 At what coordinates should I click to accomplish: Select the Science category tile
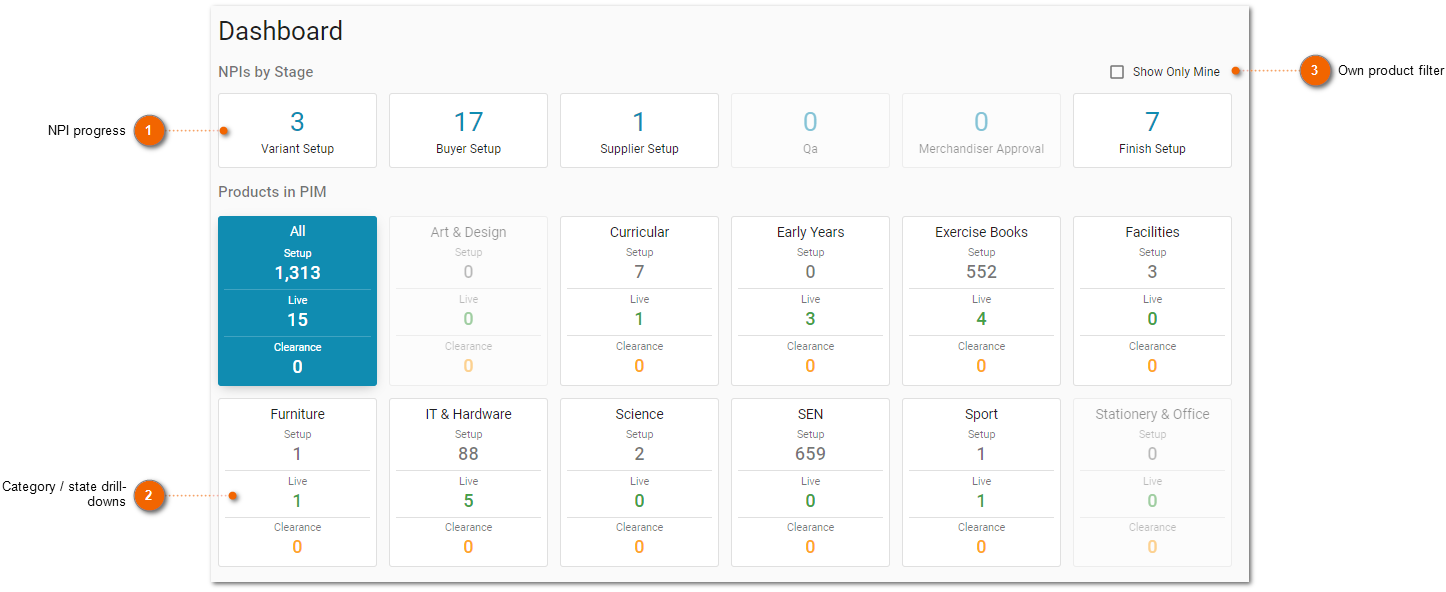(x=639, y=483)
